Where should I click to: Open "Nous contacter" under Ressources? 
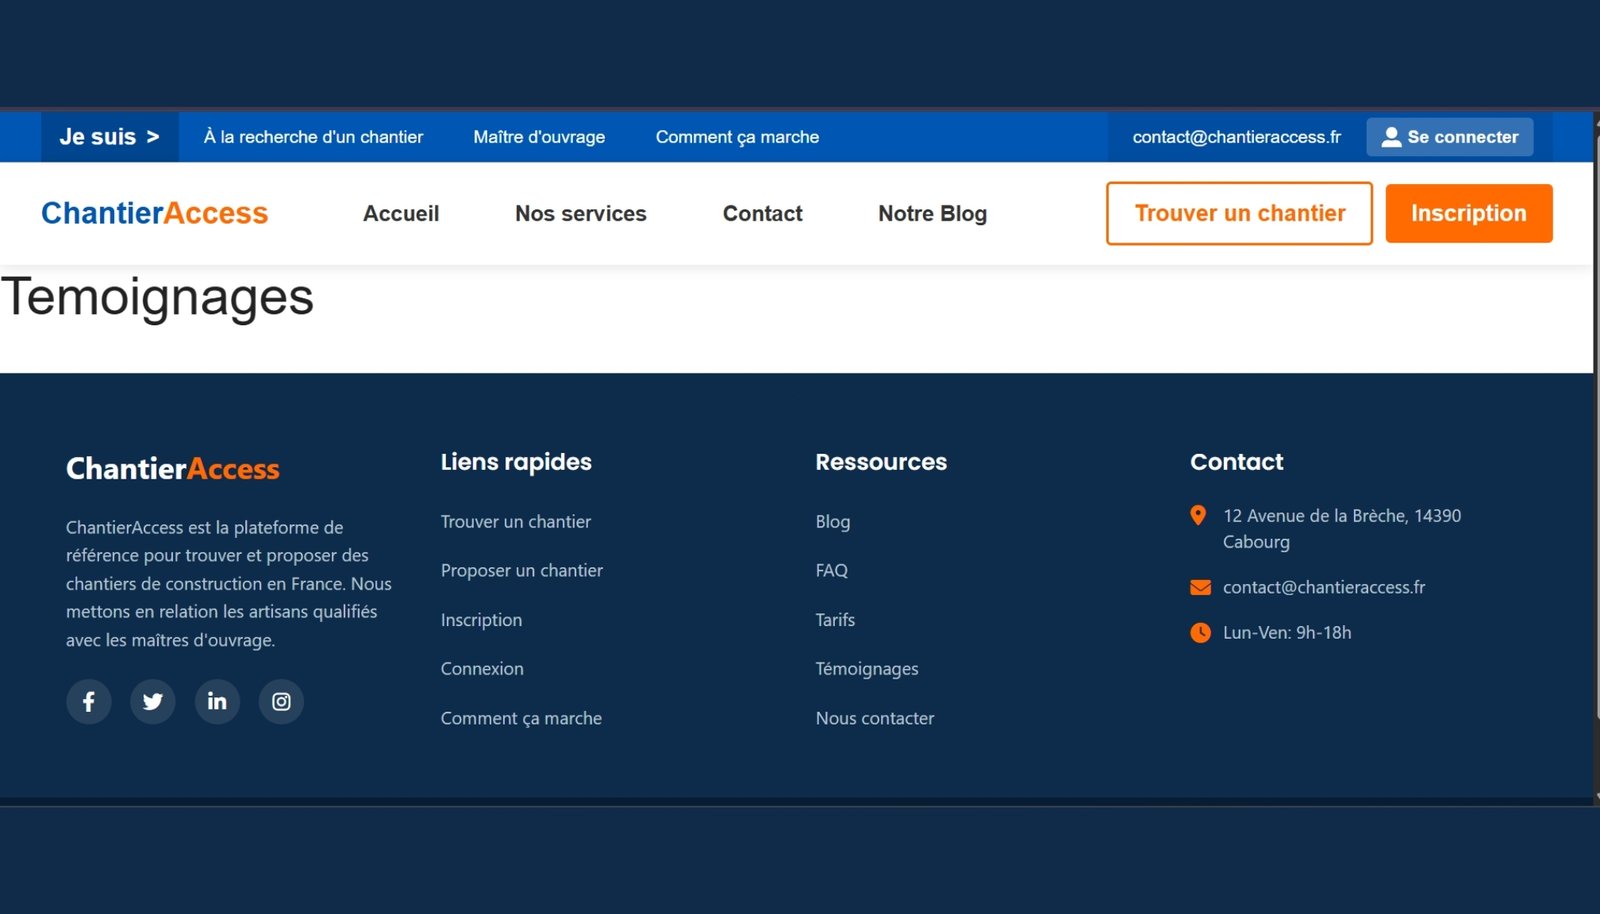(x=875, y=718)
